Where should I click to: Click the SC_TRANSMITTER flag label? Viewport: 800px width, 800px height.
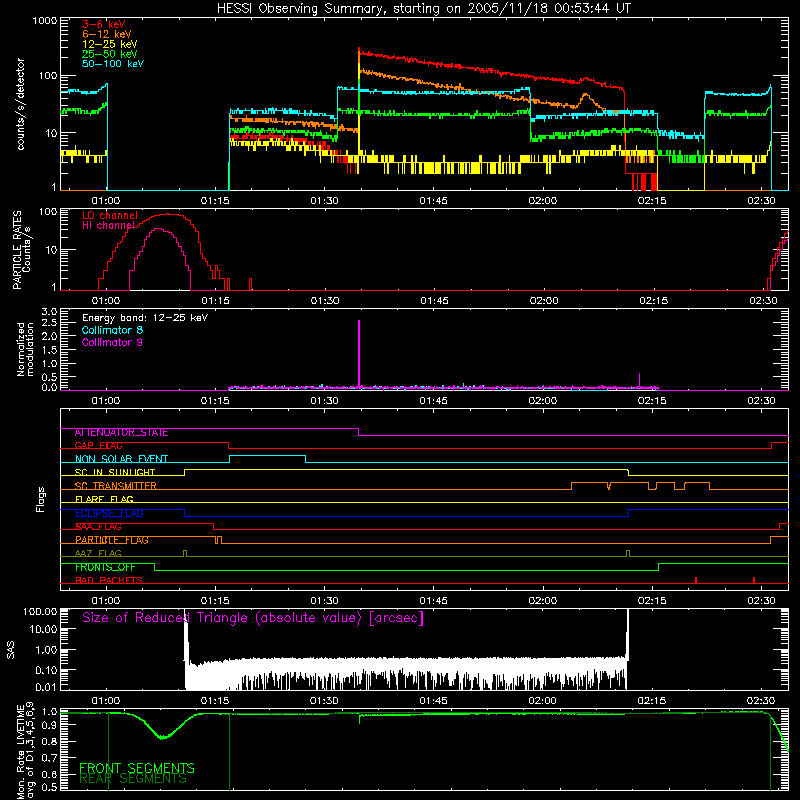(x=116, y=486)
